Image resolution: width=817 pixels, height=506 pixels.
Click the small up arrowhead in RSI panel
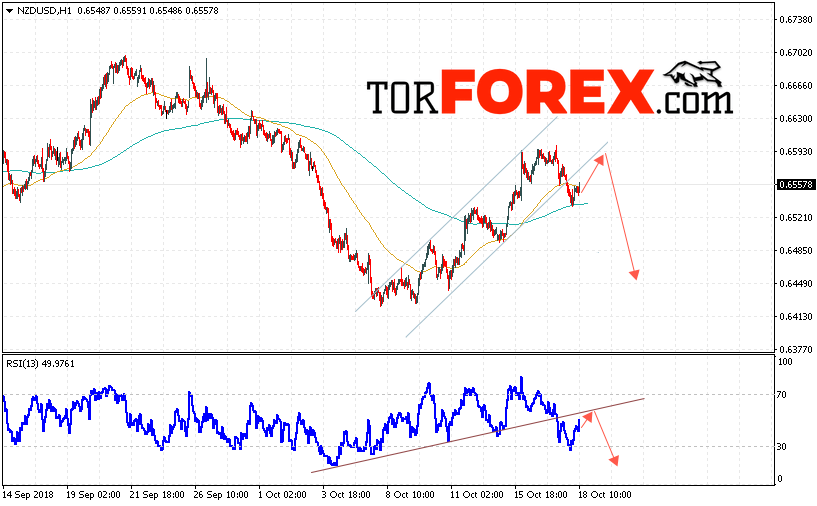click(588, 415)
